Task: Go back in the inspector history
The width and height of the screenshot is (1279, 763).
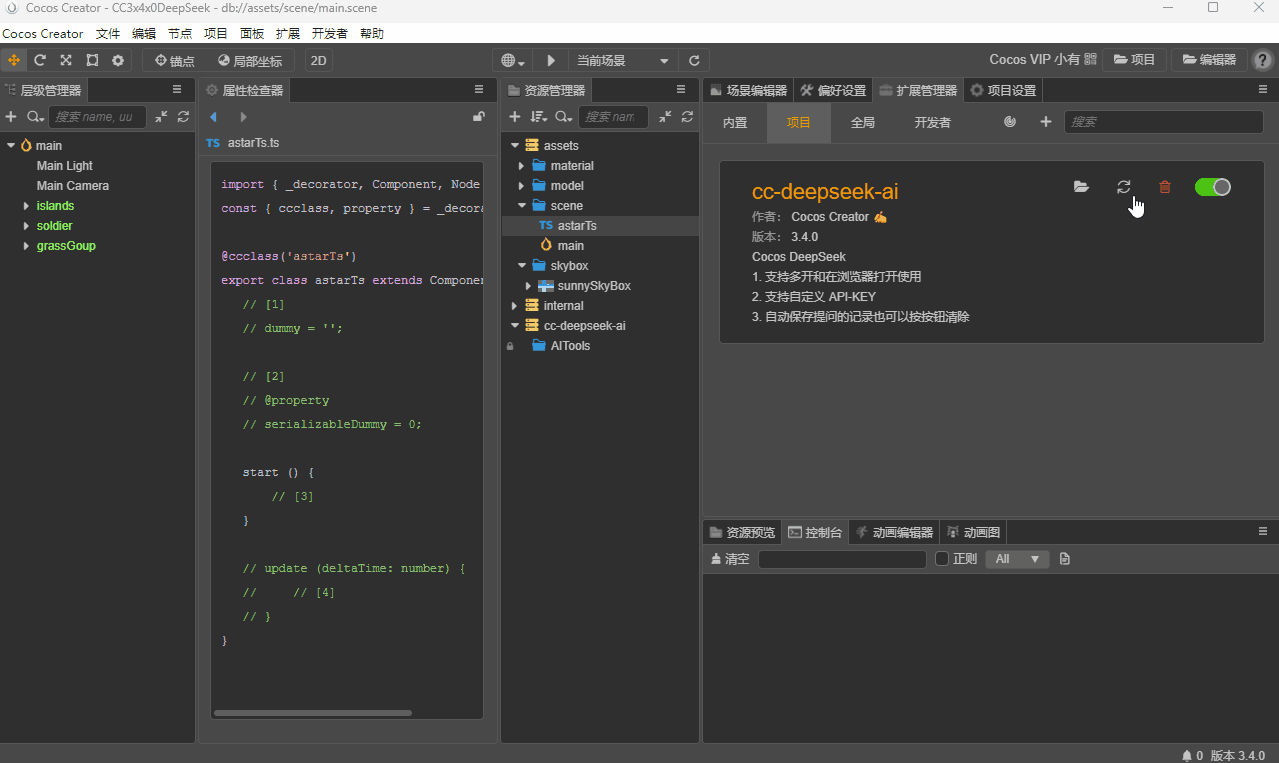Action: tap(213, 117)
